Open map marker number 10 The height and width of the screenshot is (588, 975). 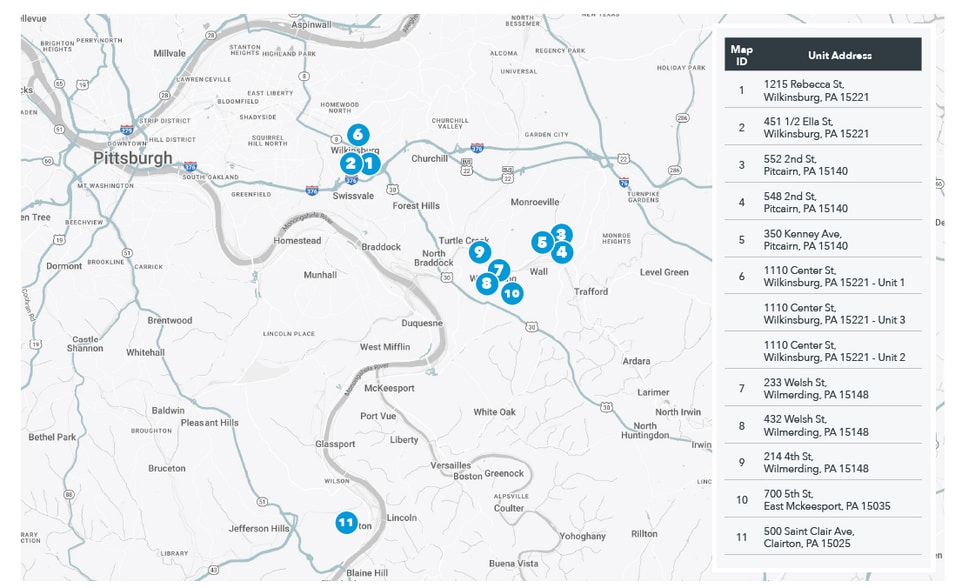pos(512,293)
